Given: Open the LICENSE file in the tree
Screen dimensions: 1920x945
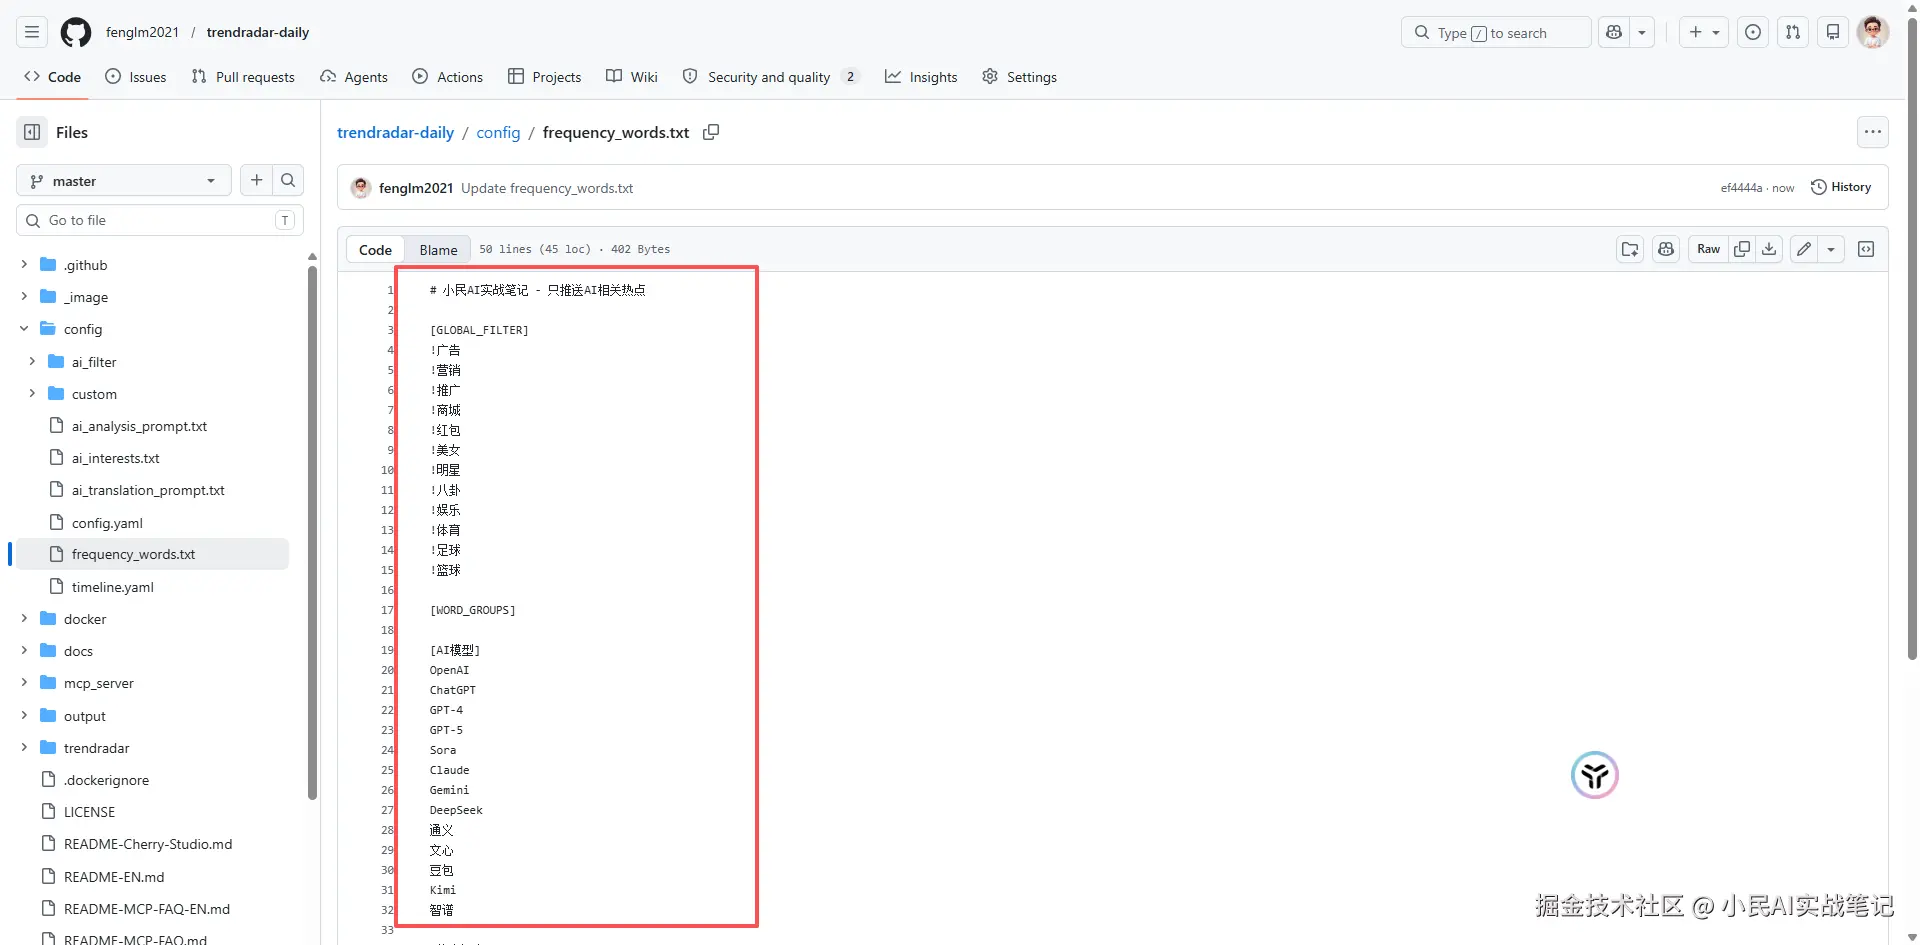Looking at the screenshot, I should [x=90, y=812].
